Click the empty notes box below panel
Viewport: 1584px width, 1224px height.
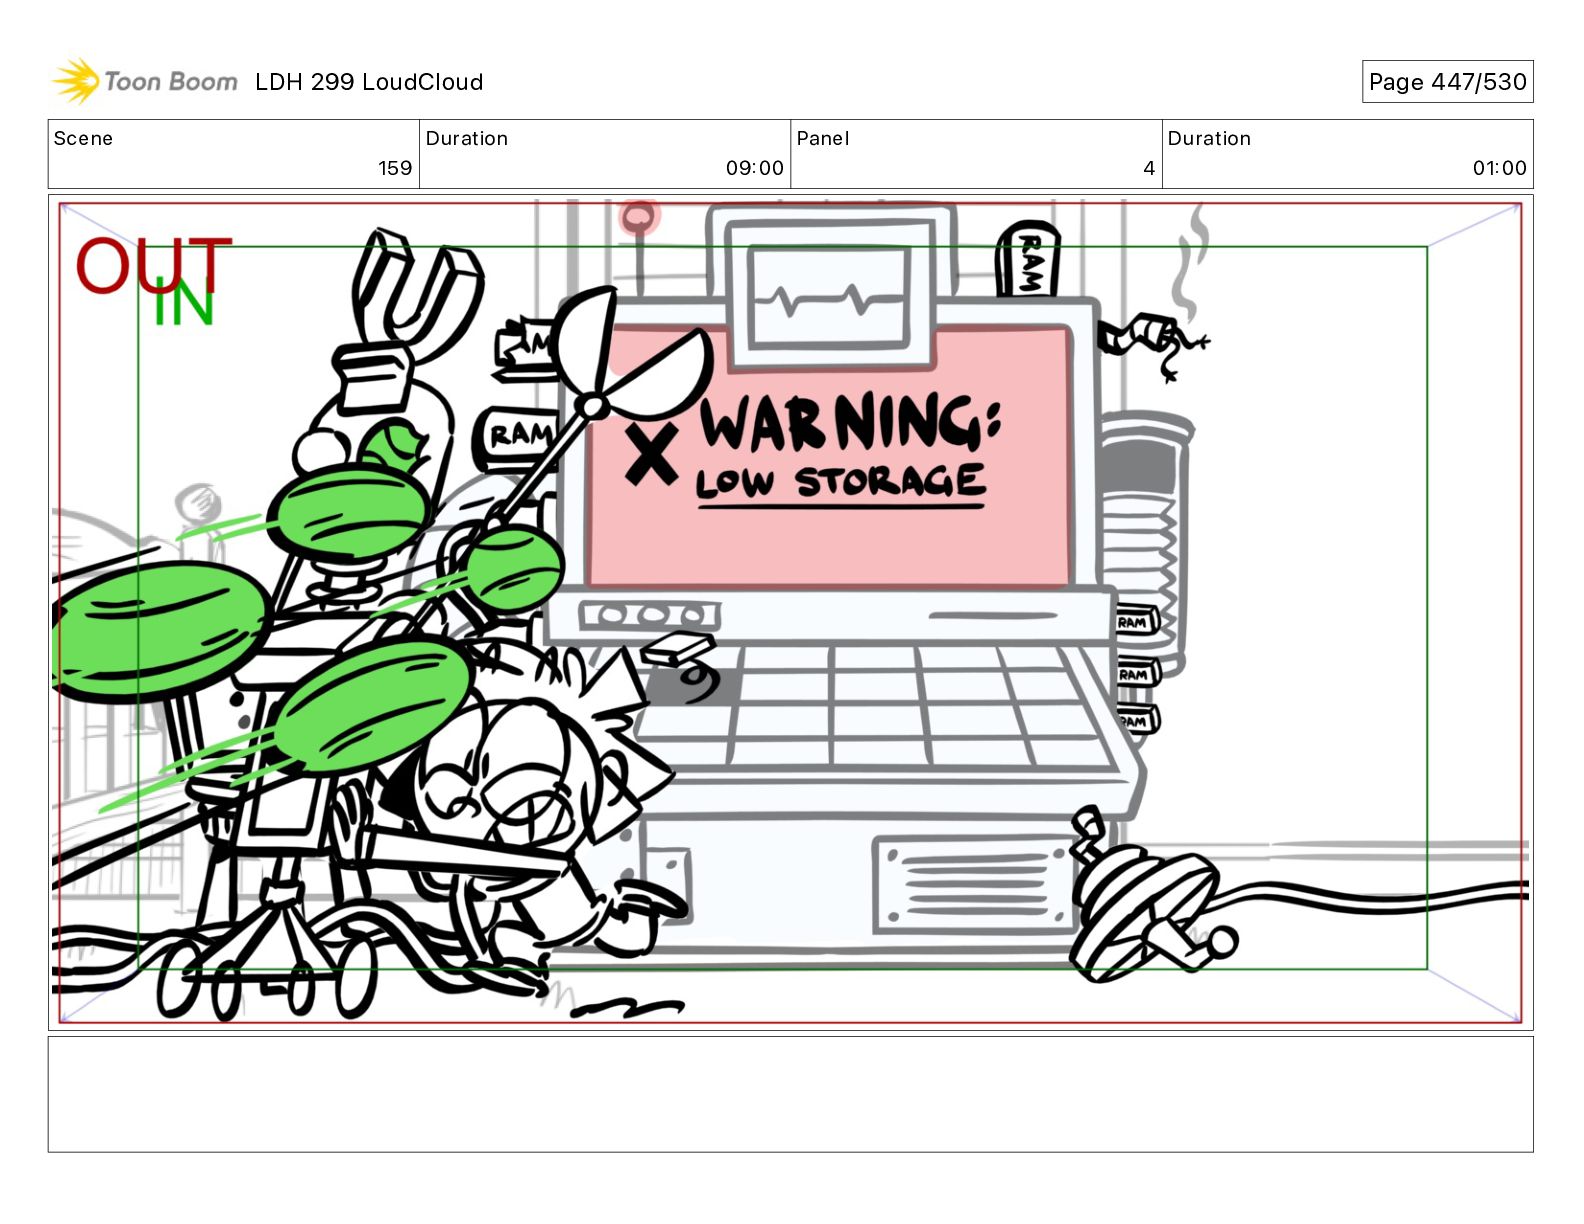[790, 1094]
